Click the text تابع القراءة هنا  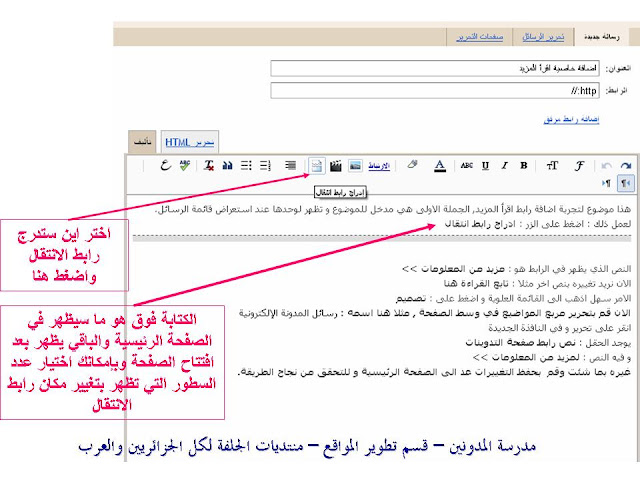(476, 284)
